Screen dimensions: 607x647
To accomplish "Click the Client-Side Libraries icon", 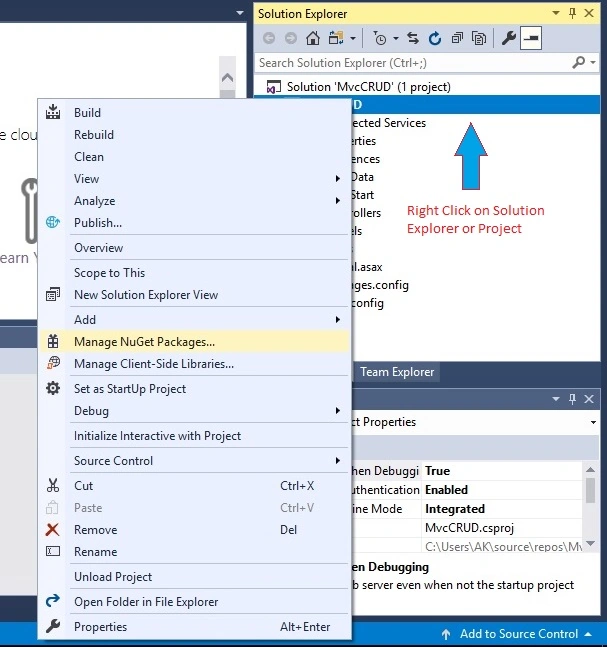I will click(53, 363).
